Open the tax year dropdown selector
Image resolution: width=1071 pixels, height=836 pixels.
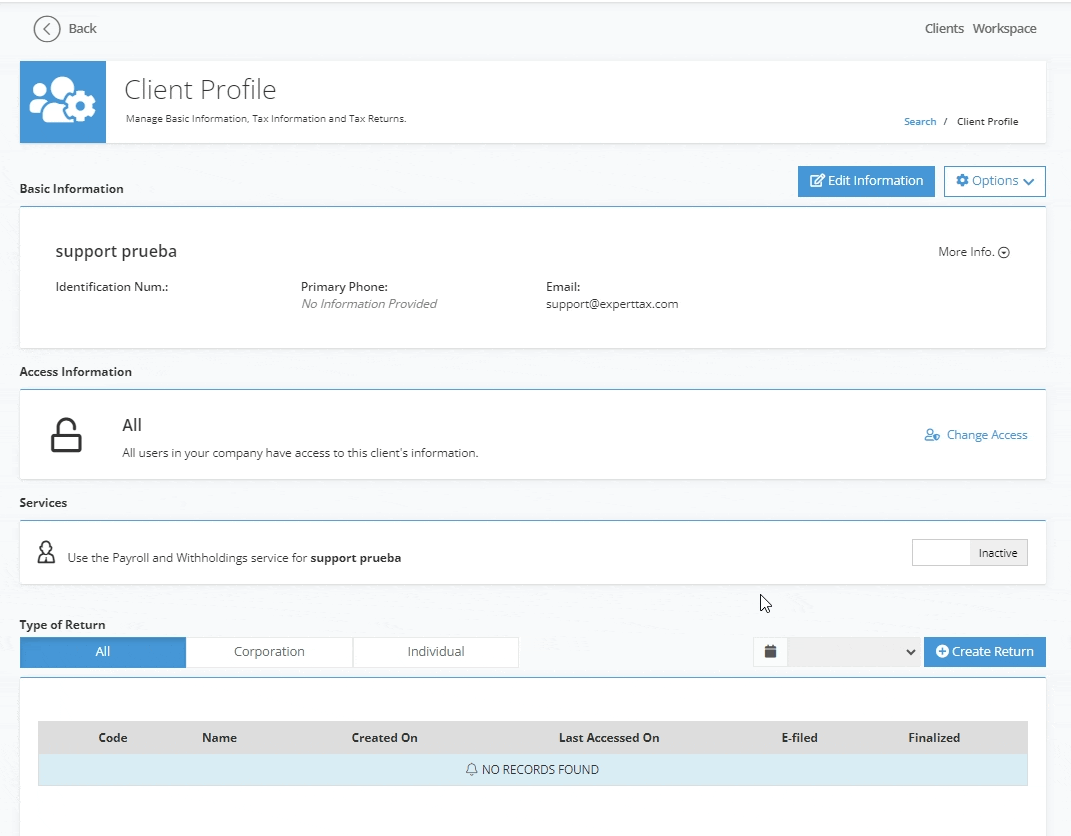853,652
